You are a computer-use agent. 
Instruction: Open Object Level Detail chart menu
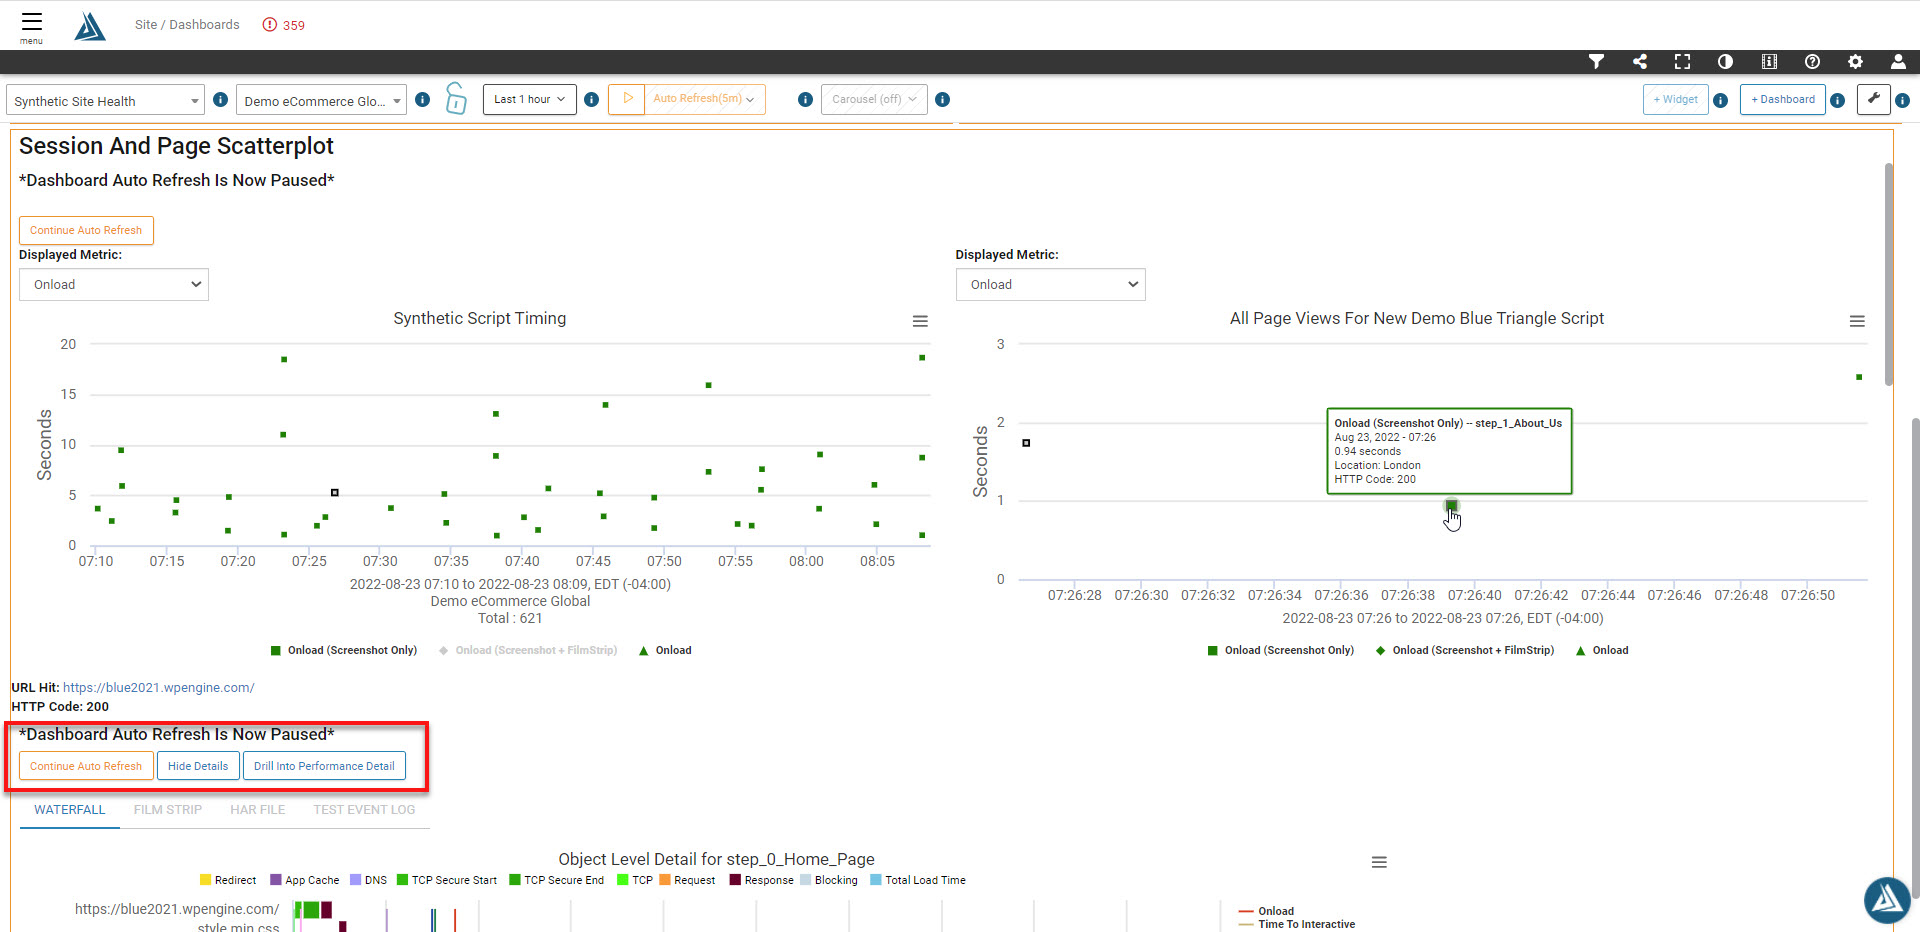coord(1379,862)
